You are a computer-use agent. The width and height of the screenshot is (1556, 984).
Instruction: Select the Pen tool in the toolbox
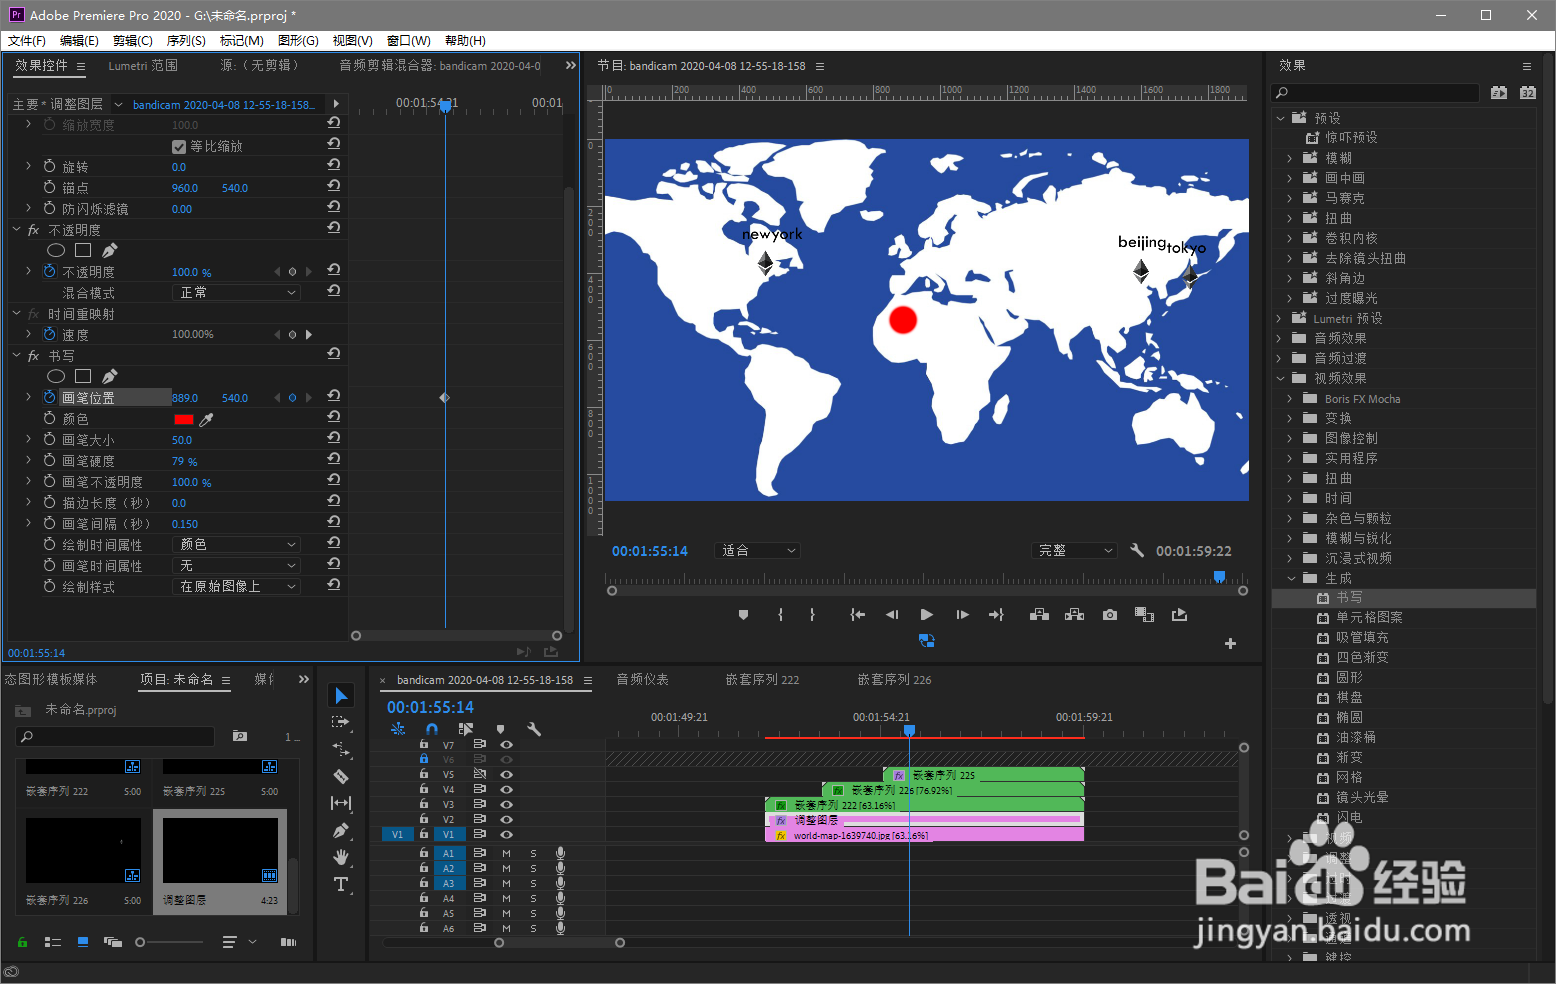click(x=341, y=830)
